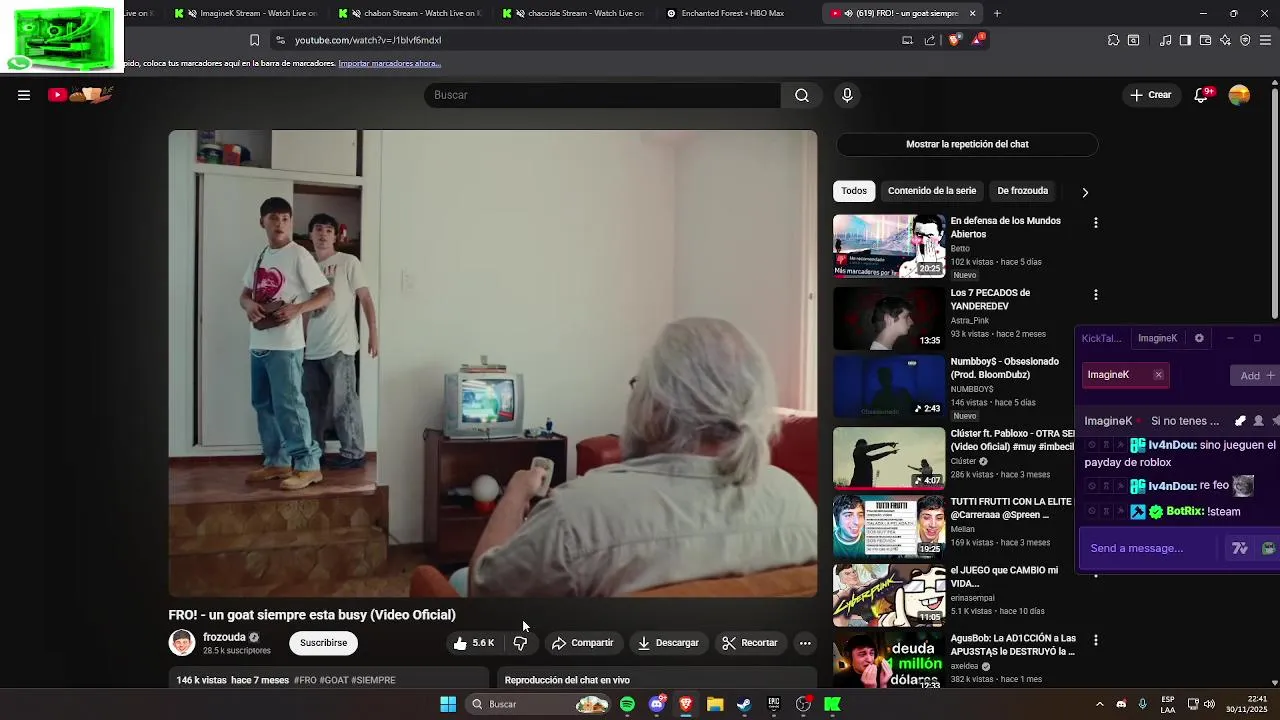Select Contenido de la serie chip
The height and width of the screenshot is (720, 1280).
pos(932,191)
